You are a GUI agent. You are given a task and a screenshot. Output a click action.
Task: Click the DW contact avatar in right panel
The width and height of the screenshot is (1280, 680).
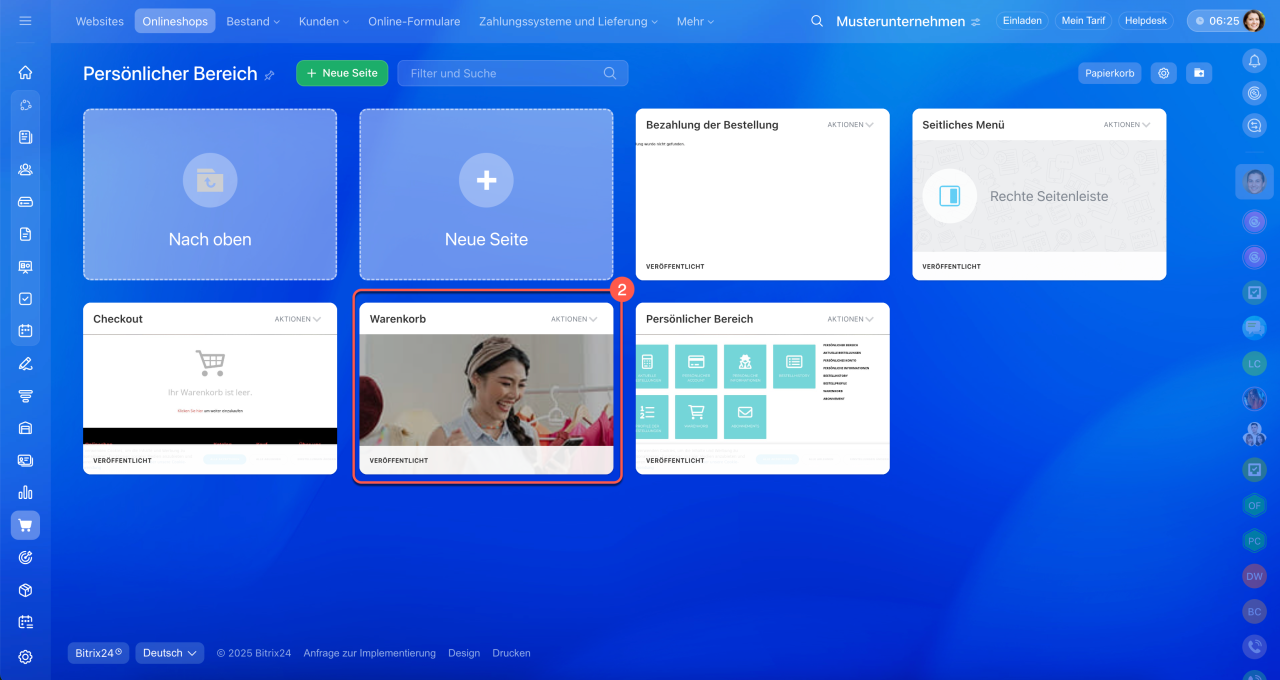coord(1254,576)
